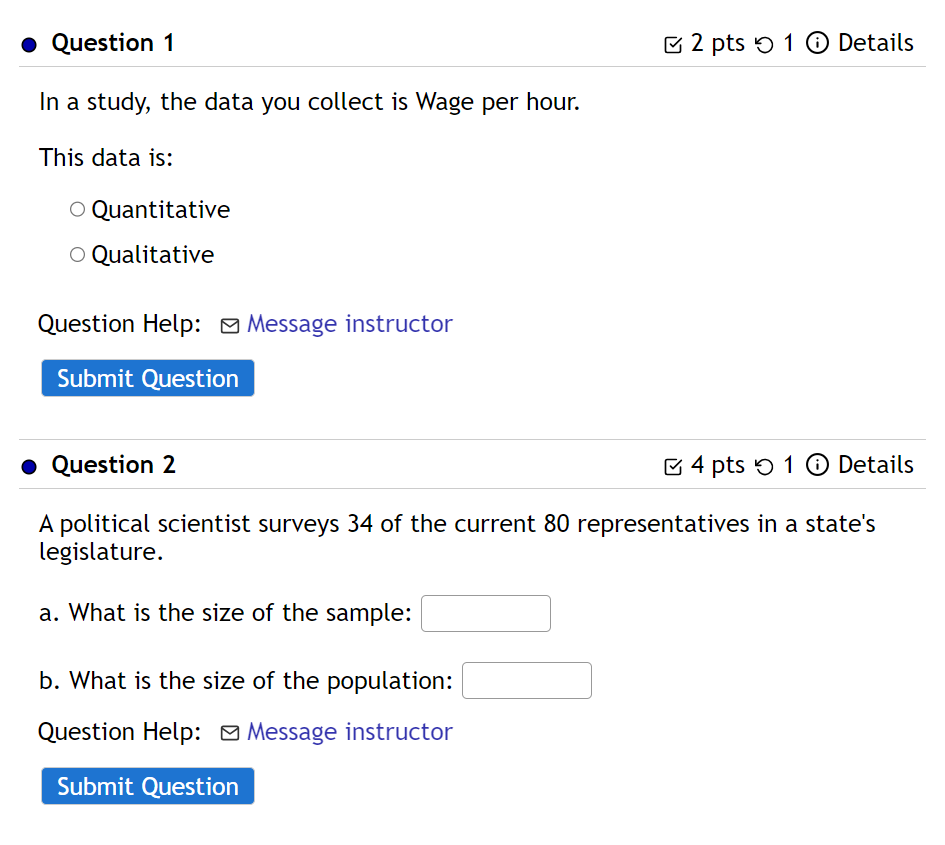
Task: Click Question 2 status dot icon
Action: coord(29,466)
